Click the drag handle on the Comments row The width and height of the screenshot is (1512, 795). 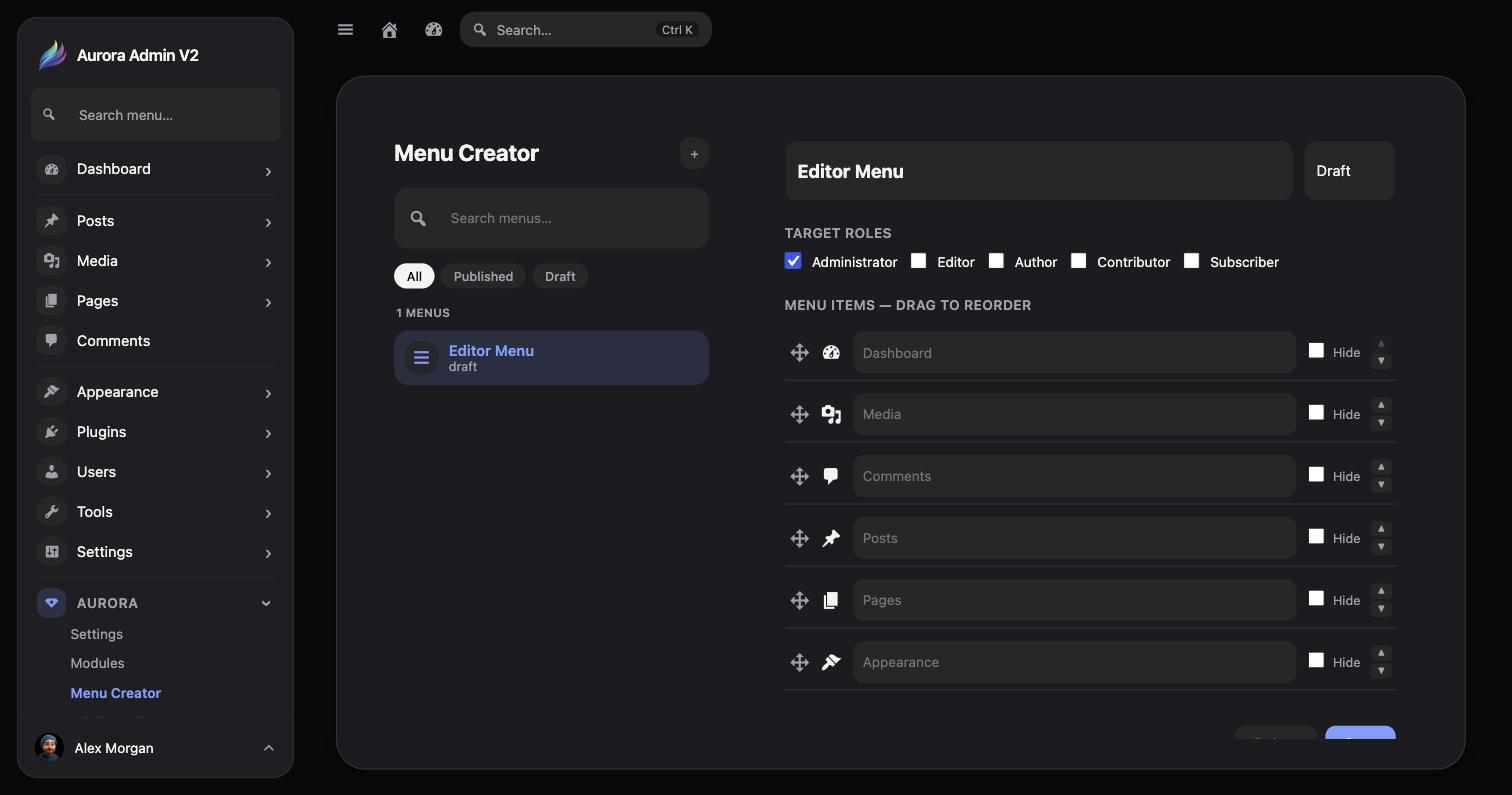coord(799,476)
